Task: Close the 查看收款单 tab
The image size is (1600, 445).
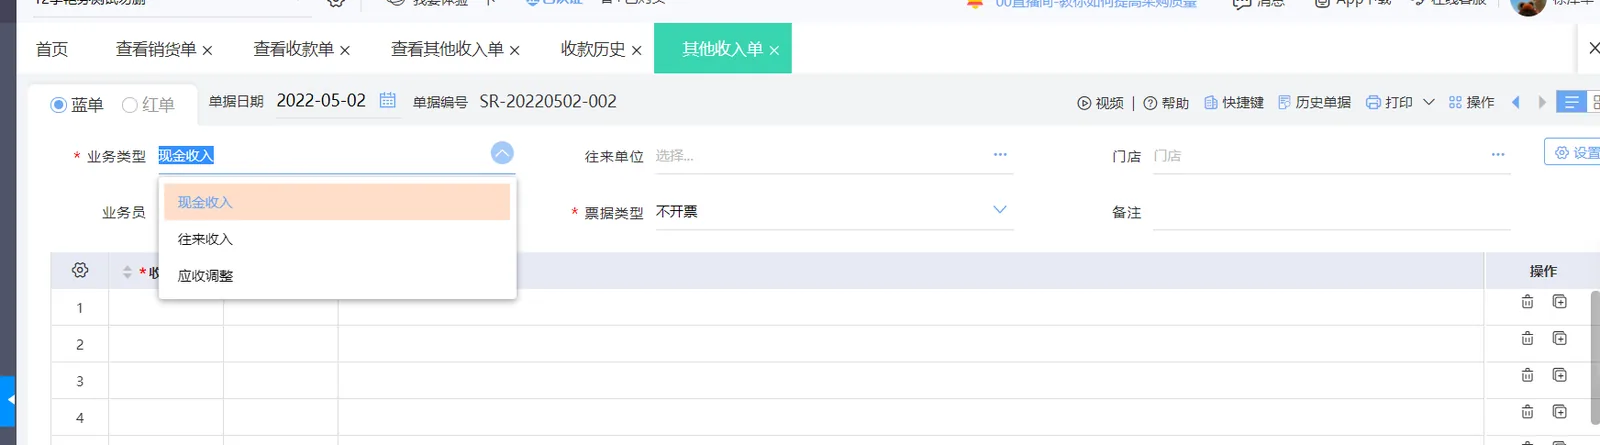Action: (345, 50)
